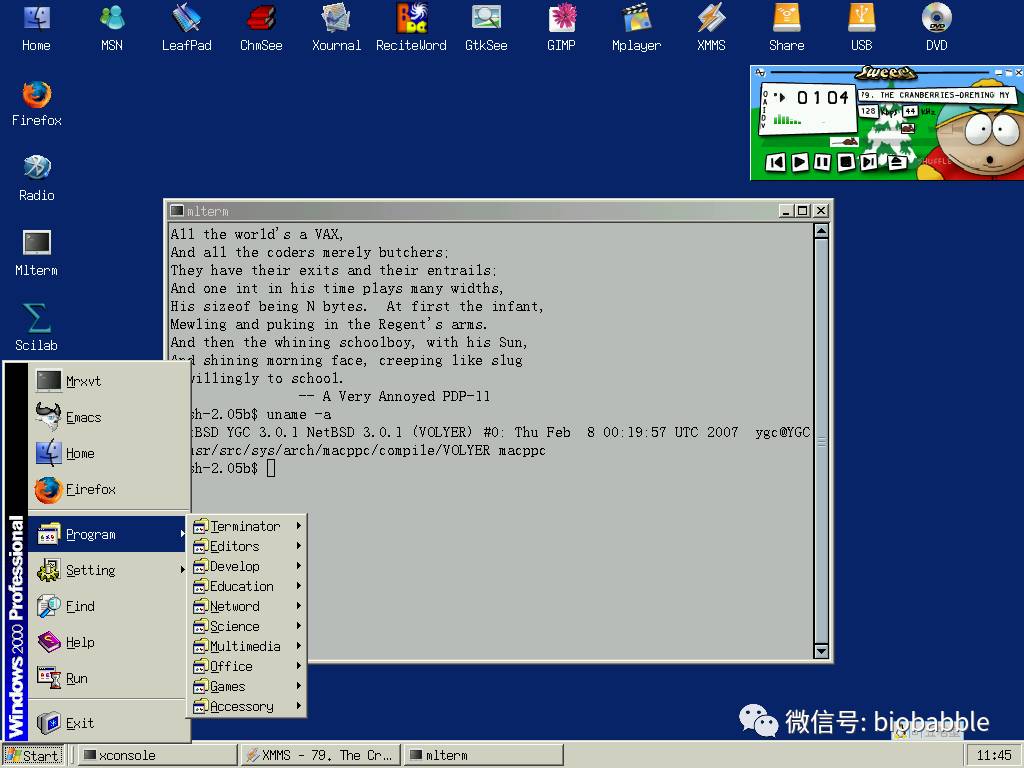This screenshot has width=1024, height=768.
Task: Open the GtkSee image viewer icon
Action: point(486,18)
